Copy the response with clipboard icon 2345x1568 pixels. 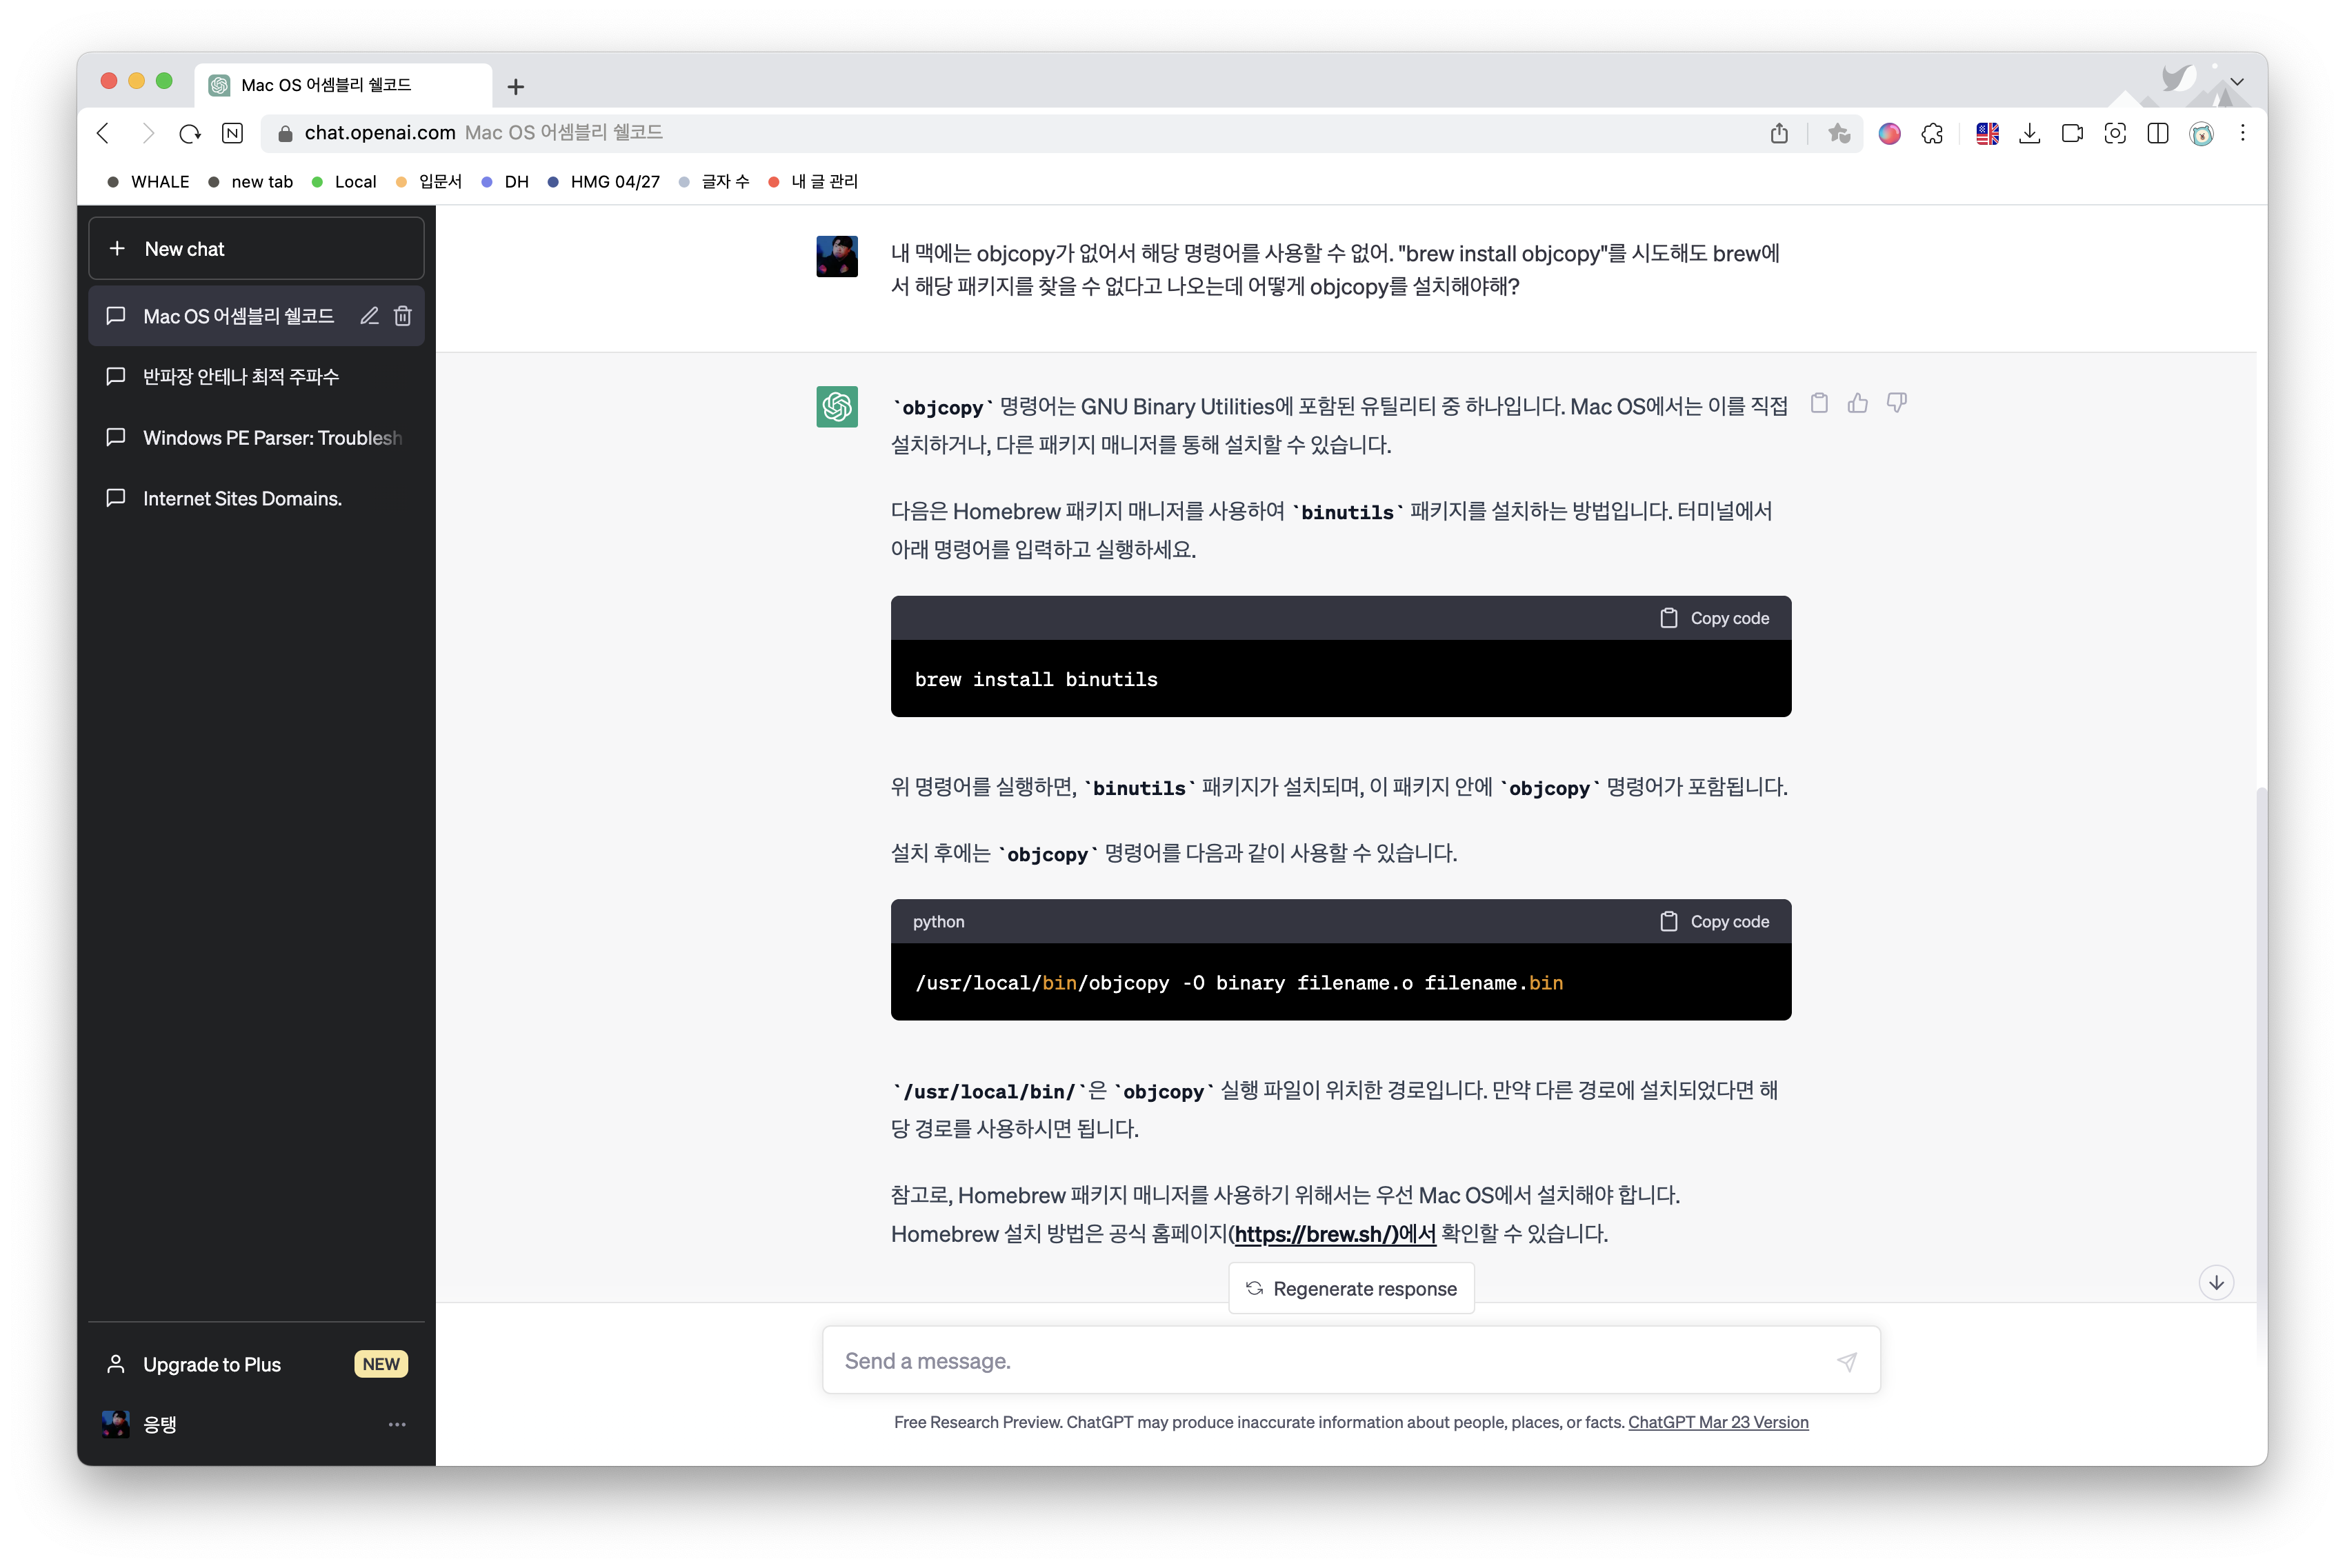[1819, 403]
